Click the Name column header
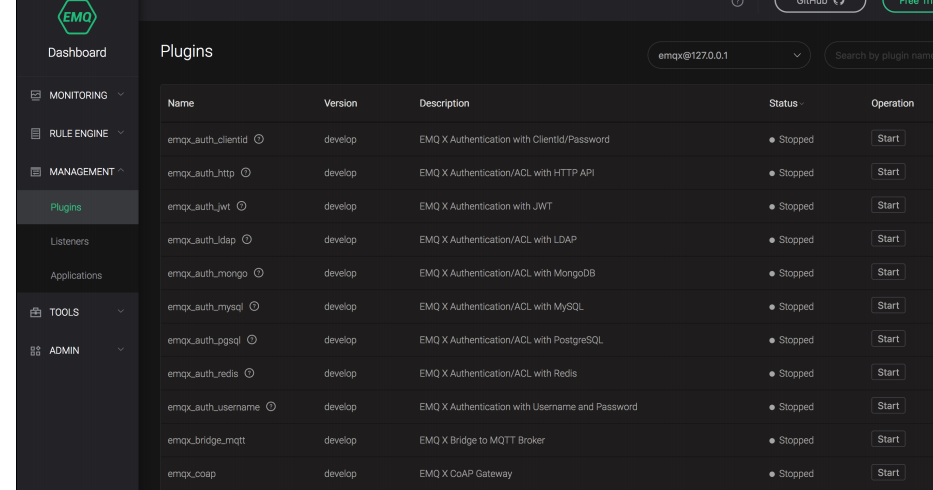Viewport: 933px width, 490px height. point(181,103)
